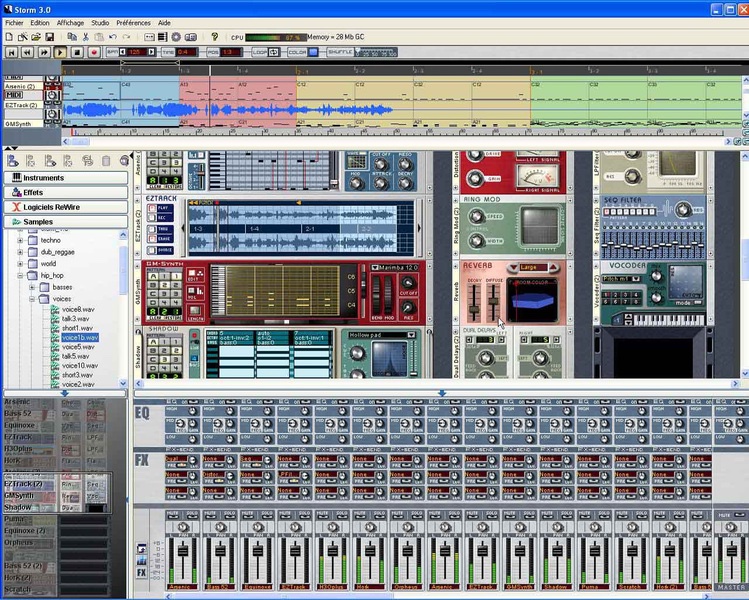Open the Logiciels ReWire section
749x600 pixels.
coord(66,207)
